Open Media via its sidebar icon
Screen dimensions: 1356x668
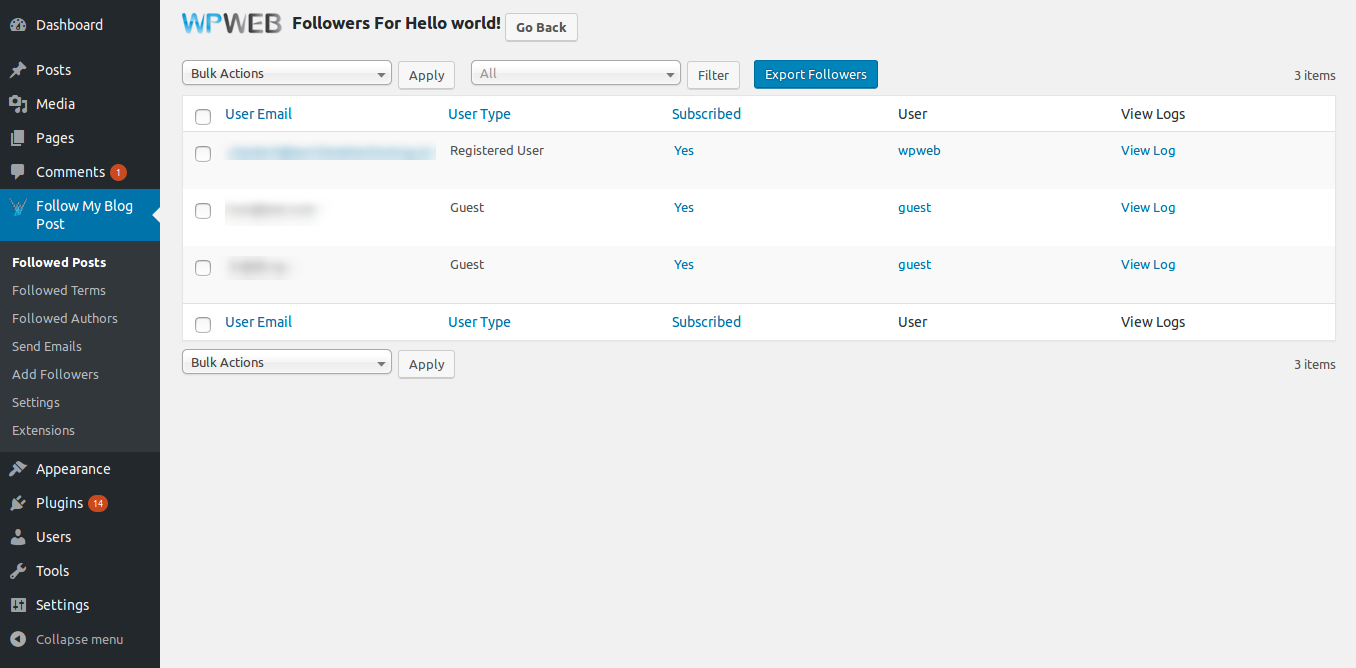(18, 104)
